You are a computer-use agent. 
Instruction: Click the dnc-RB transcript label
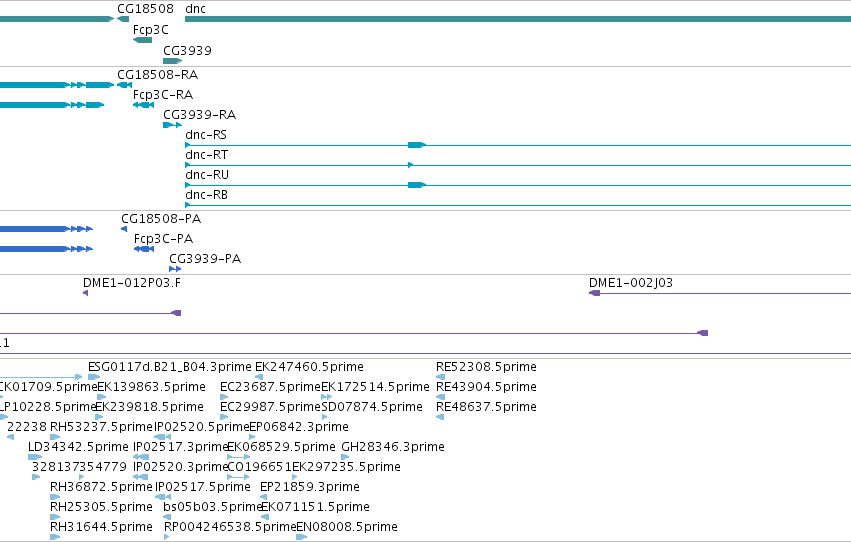pos(207,195)
